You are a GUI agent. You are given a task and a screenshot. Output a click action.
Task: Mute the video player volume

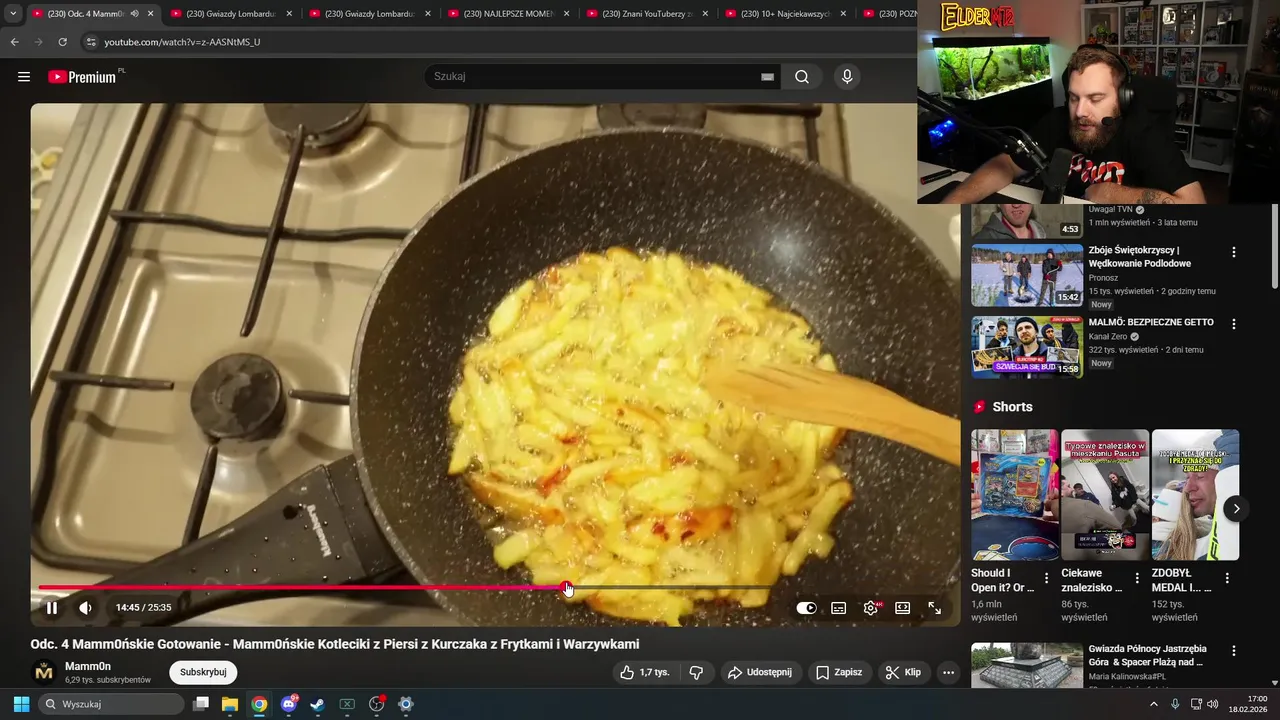click(86, 607)
